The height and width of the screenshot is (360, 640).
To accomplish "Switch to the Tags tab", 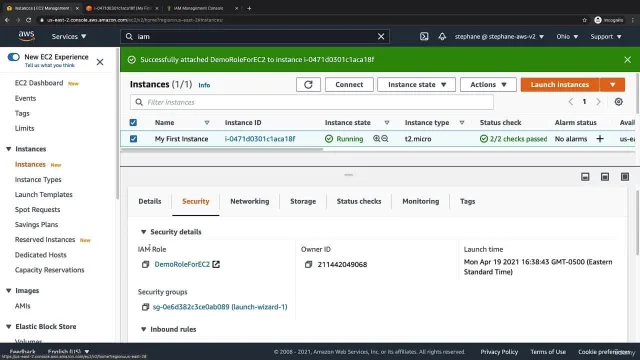I will click(467, 201).
